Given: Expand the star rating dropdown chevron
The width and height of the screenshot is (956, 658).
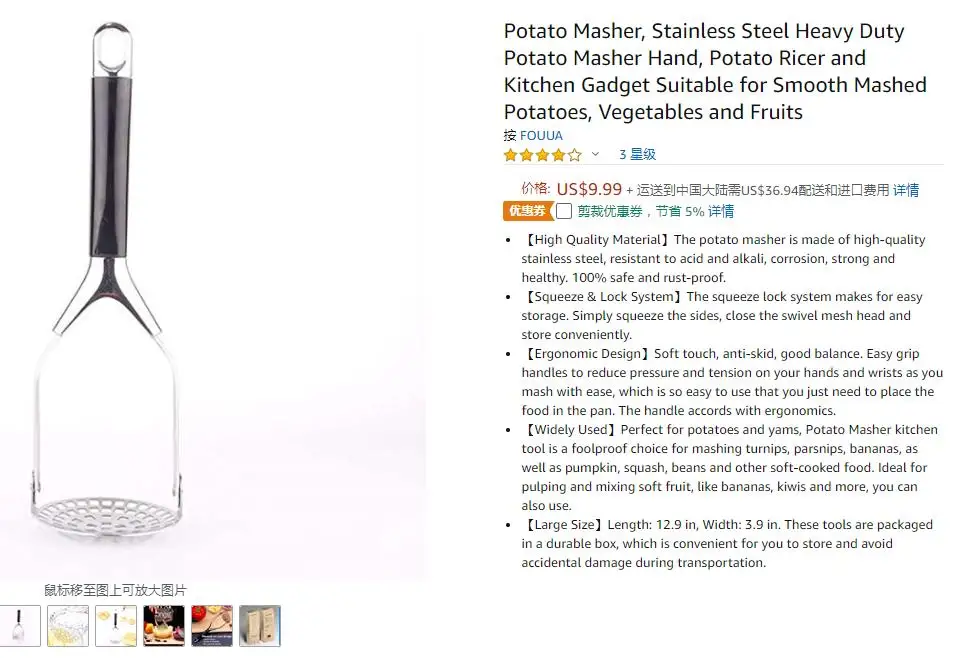Looking at the screenshot, I should coord(595,155).
